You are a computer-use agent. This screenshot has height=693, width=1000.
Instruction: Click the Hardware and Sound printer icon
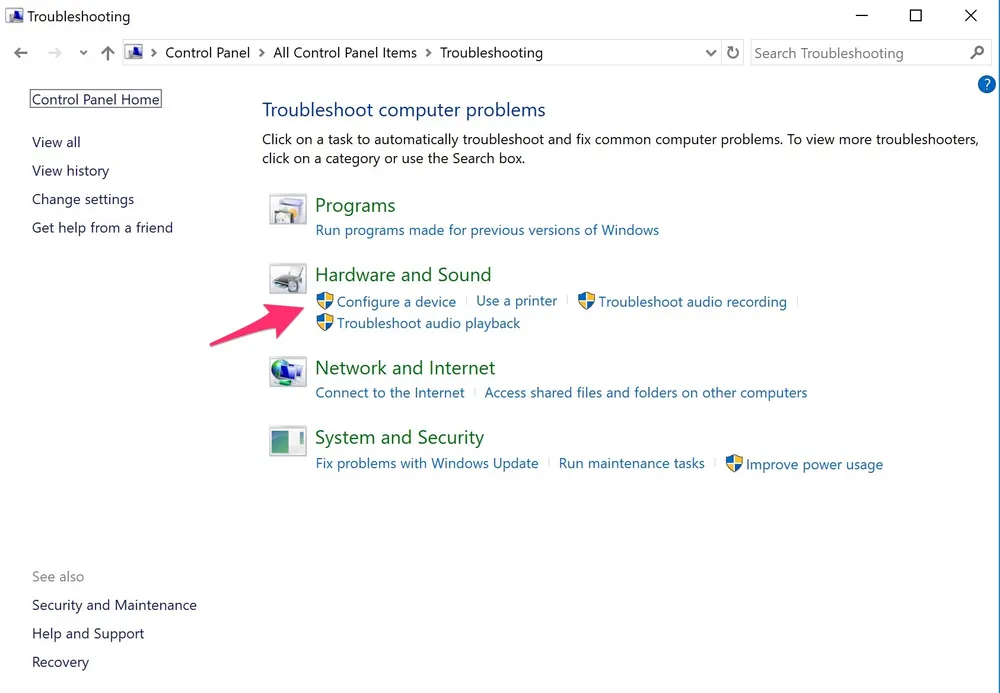(288, 279)
